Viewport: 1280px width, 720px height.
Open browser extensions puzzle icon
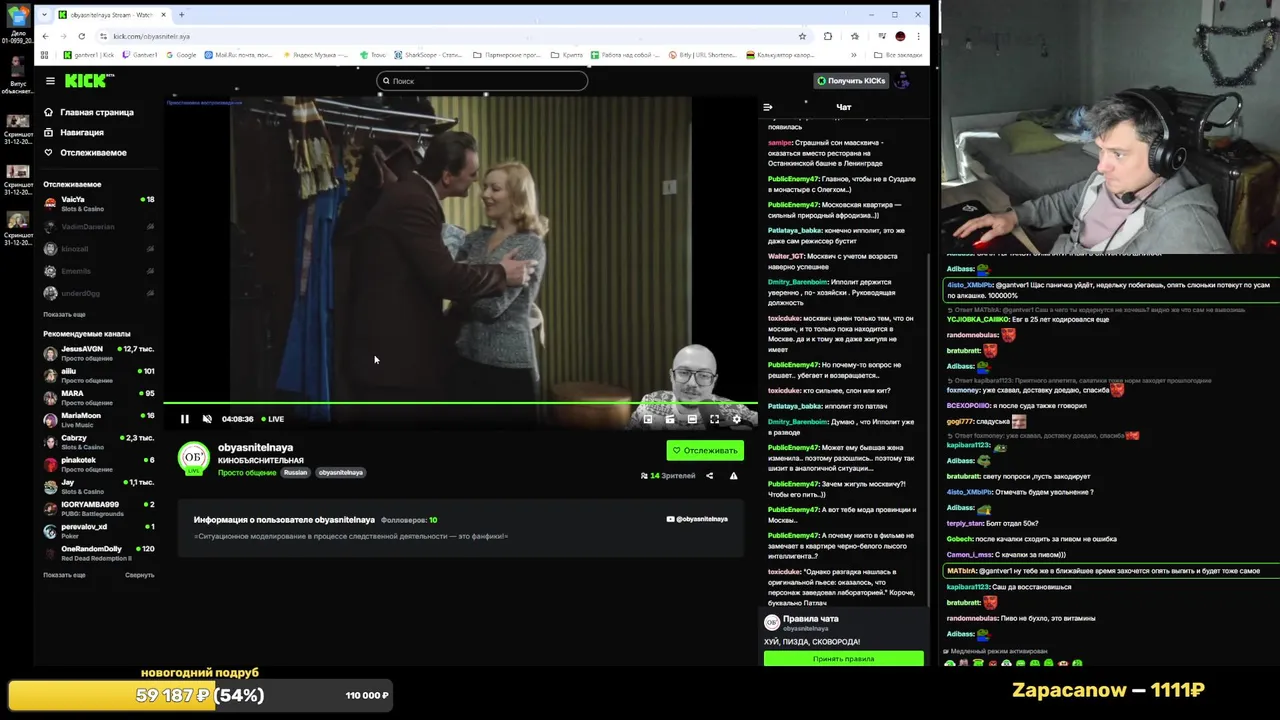[x=828, y=36]
